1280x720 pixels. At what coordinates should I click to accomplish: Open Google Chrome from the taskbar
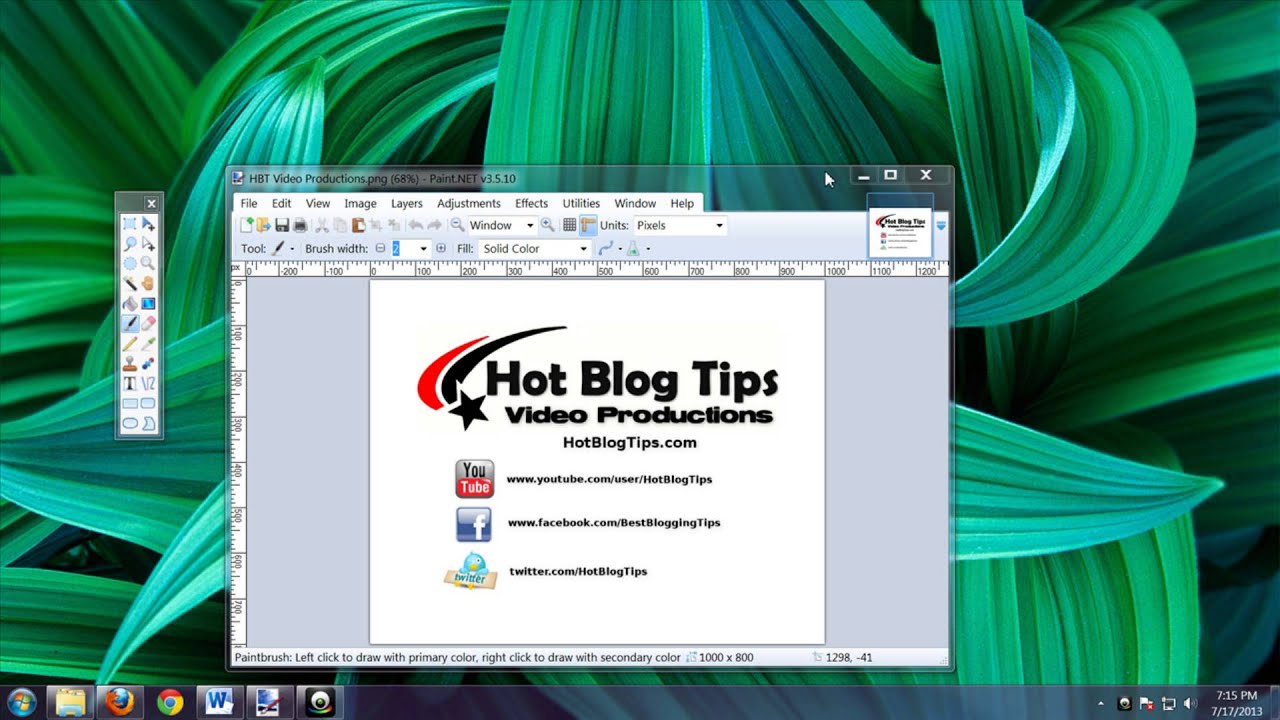pos(170,702)
